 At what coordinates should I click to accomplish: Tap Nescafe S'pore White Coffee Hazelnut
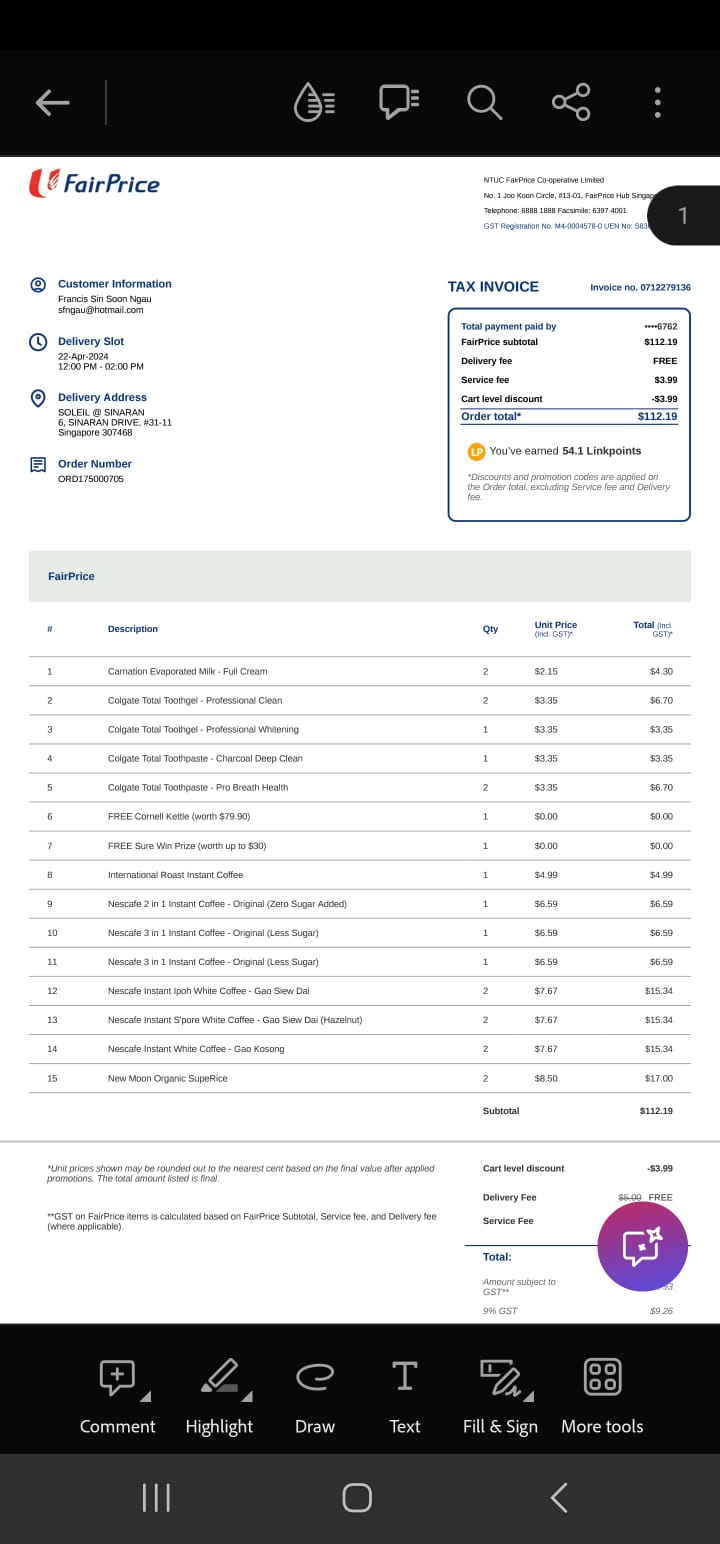235,1019
